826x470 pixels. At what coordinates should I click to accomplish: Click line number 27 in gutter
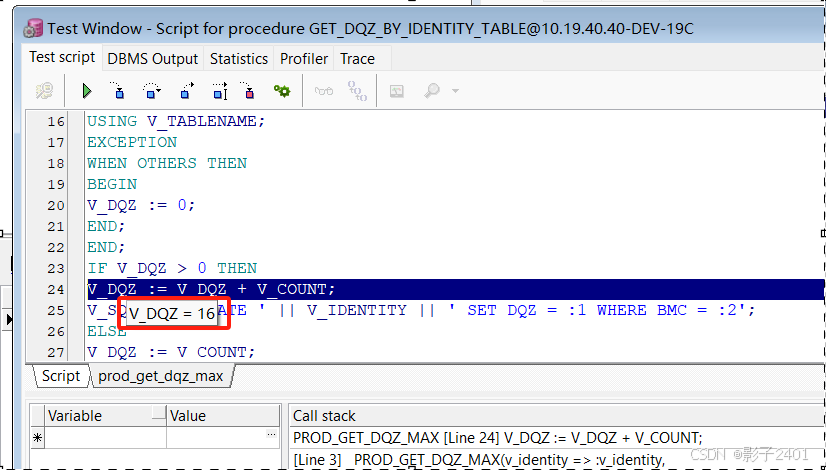point(56,352)
